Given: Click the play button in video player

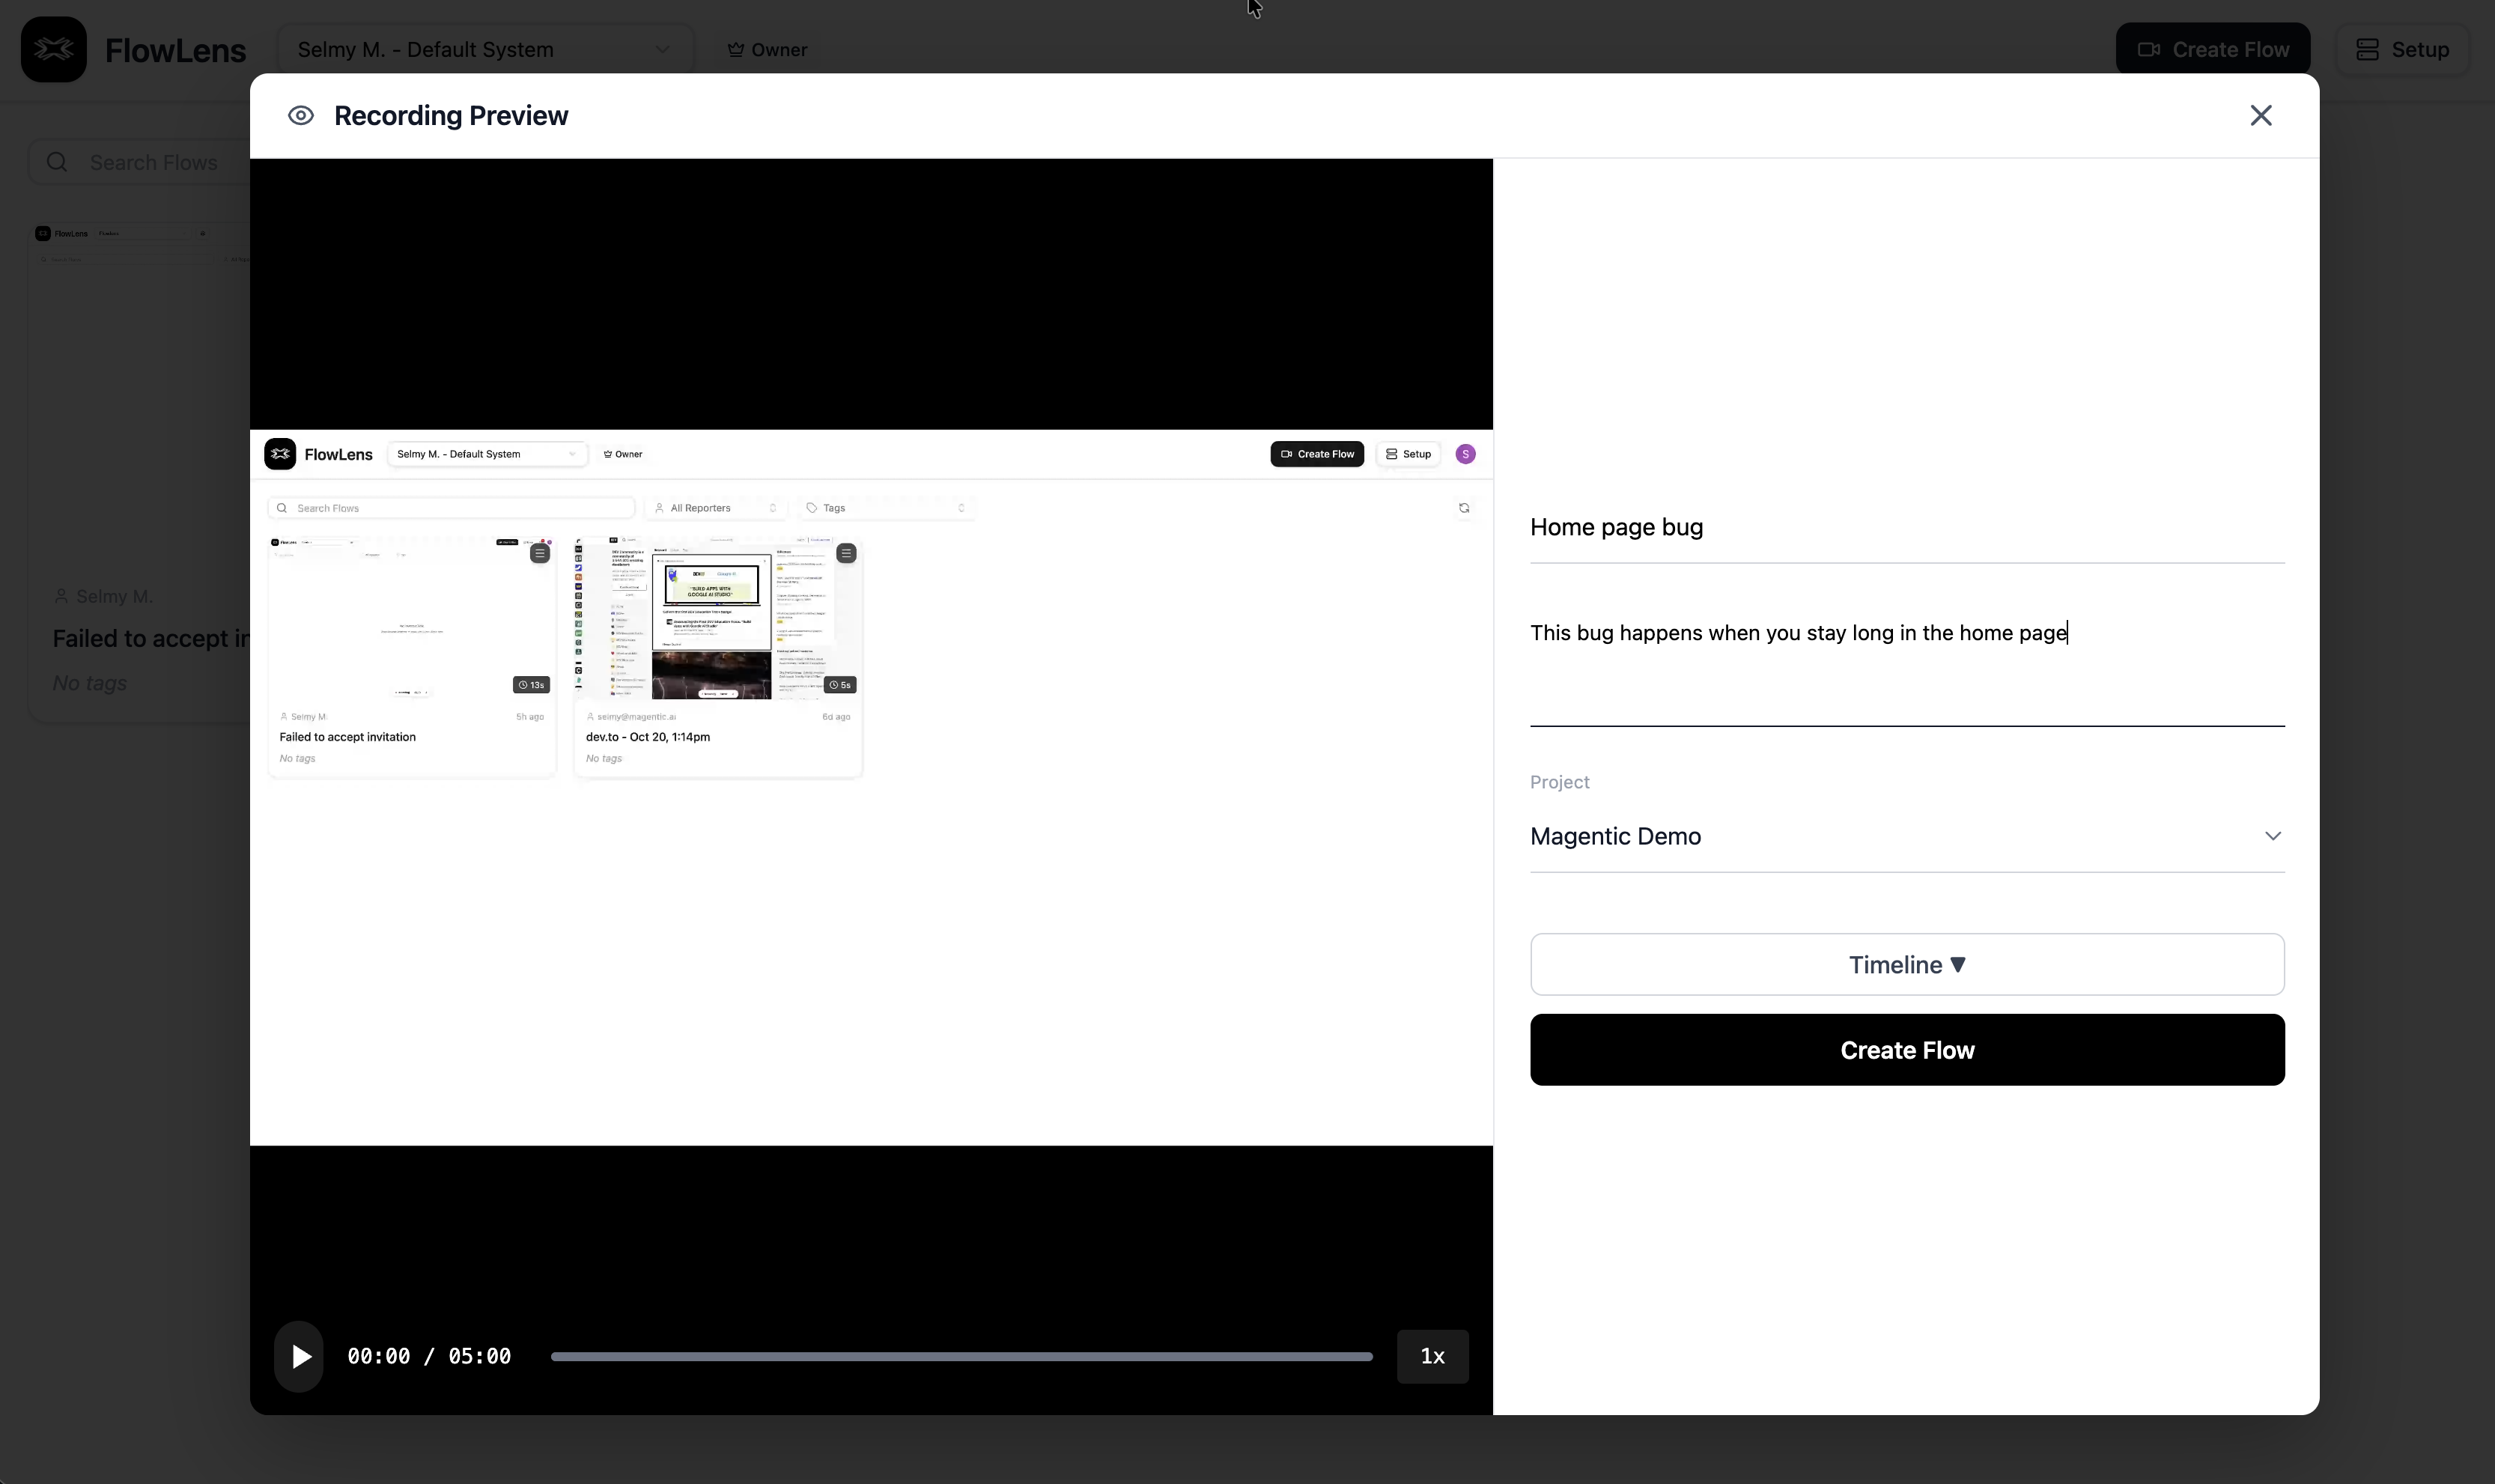Looking at the screenshot, I should click(x=299, y=1356).
